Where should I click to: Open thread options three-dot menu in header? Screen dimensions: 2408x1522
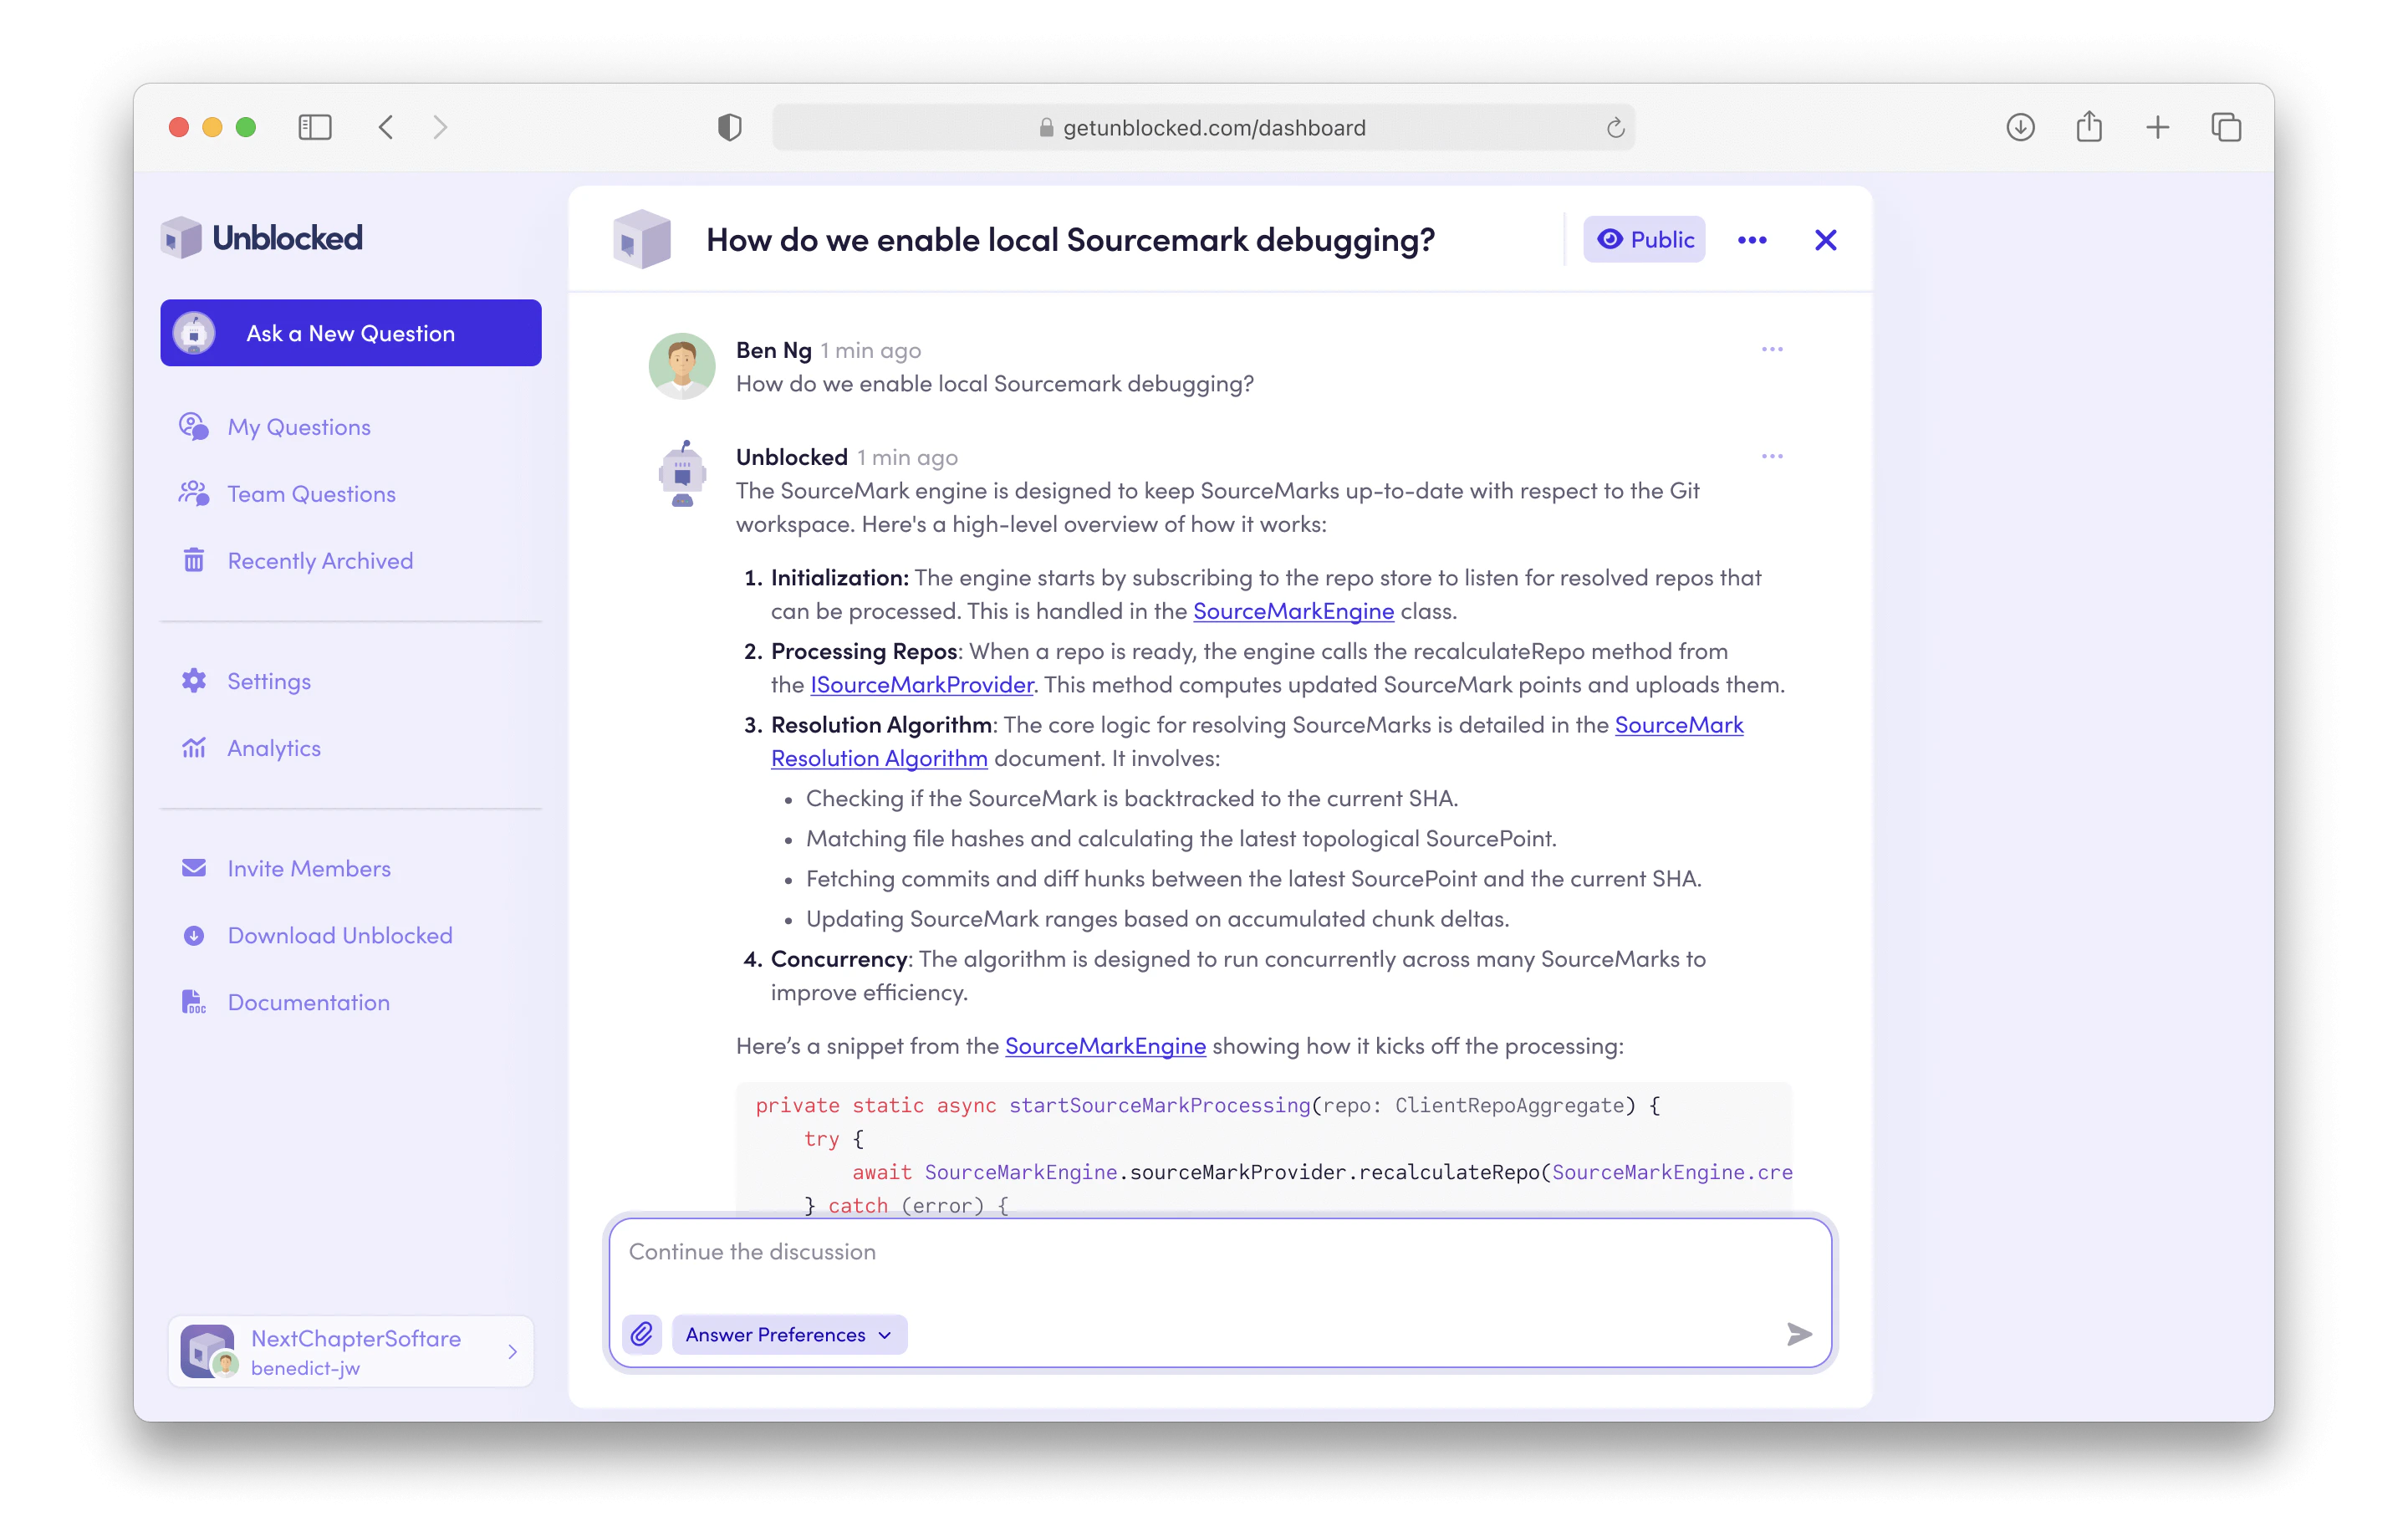(x=1752, y=240)
